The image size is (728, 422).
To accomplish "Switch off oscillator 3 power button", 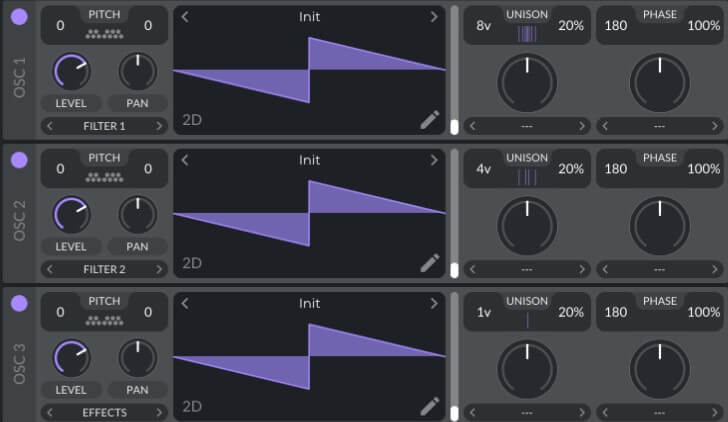I will [x=19, y=303].
